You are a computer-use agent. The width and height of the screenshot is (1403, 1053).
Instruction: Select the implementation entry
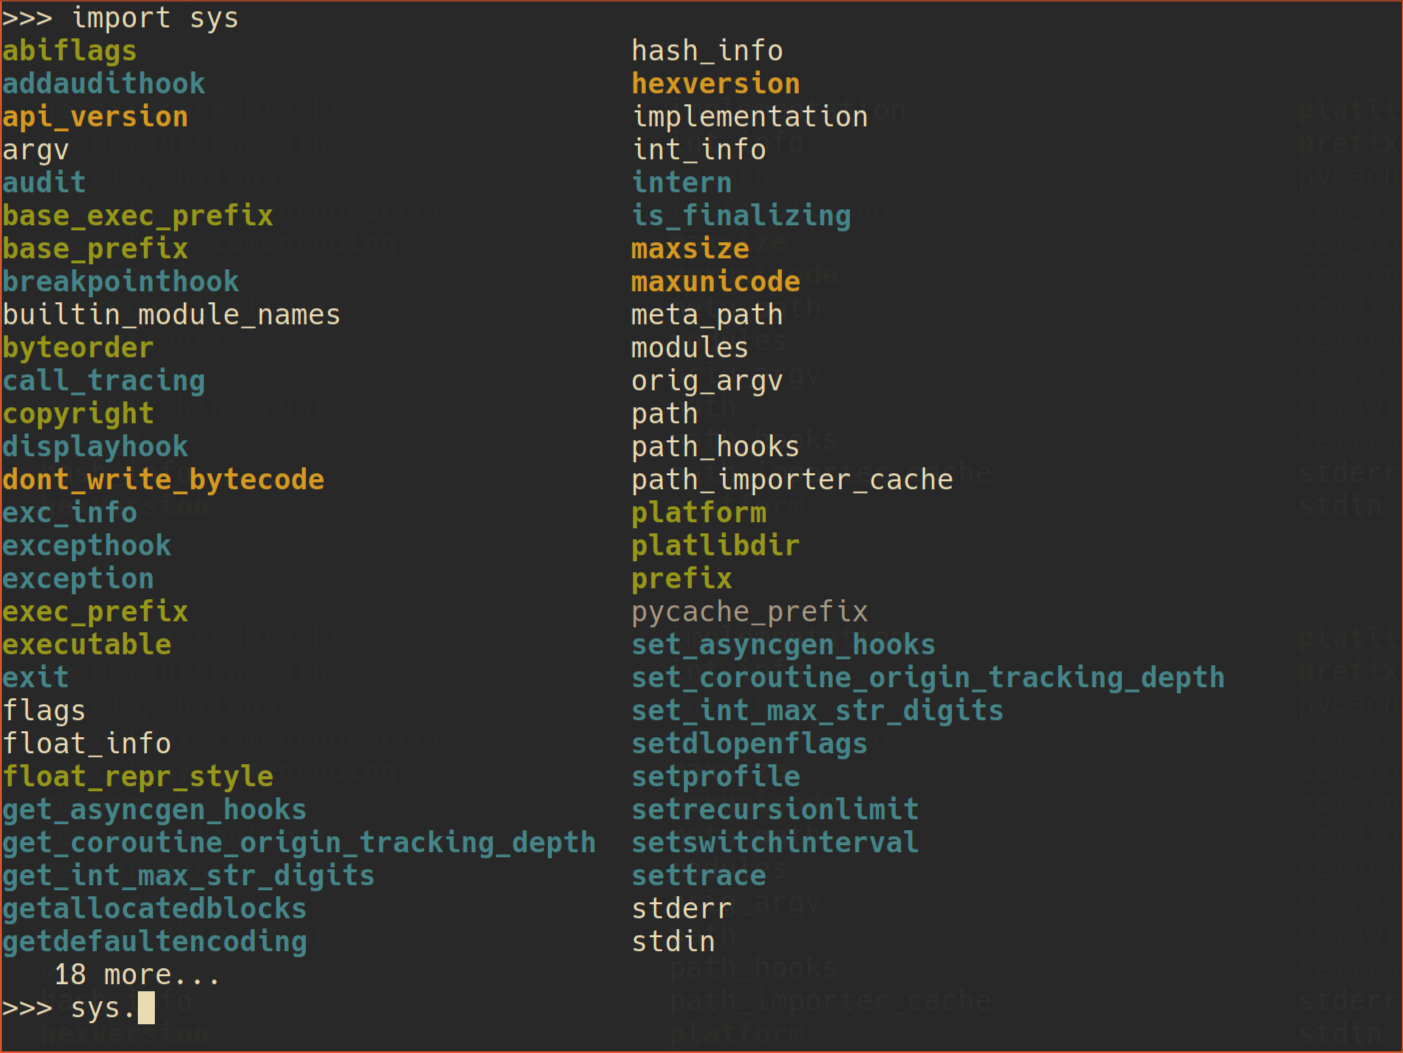point(749,117)
